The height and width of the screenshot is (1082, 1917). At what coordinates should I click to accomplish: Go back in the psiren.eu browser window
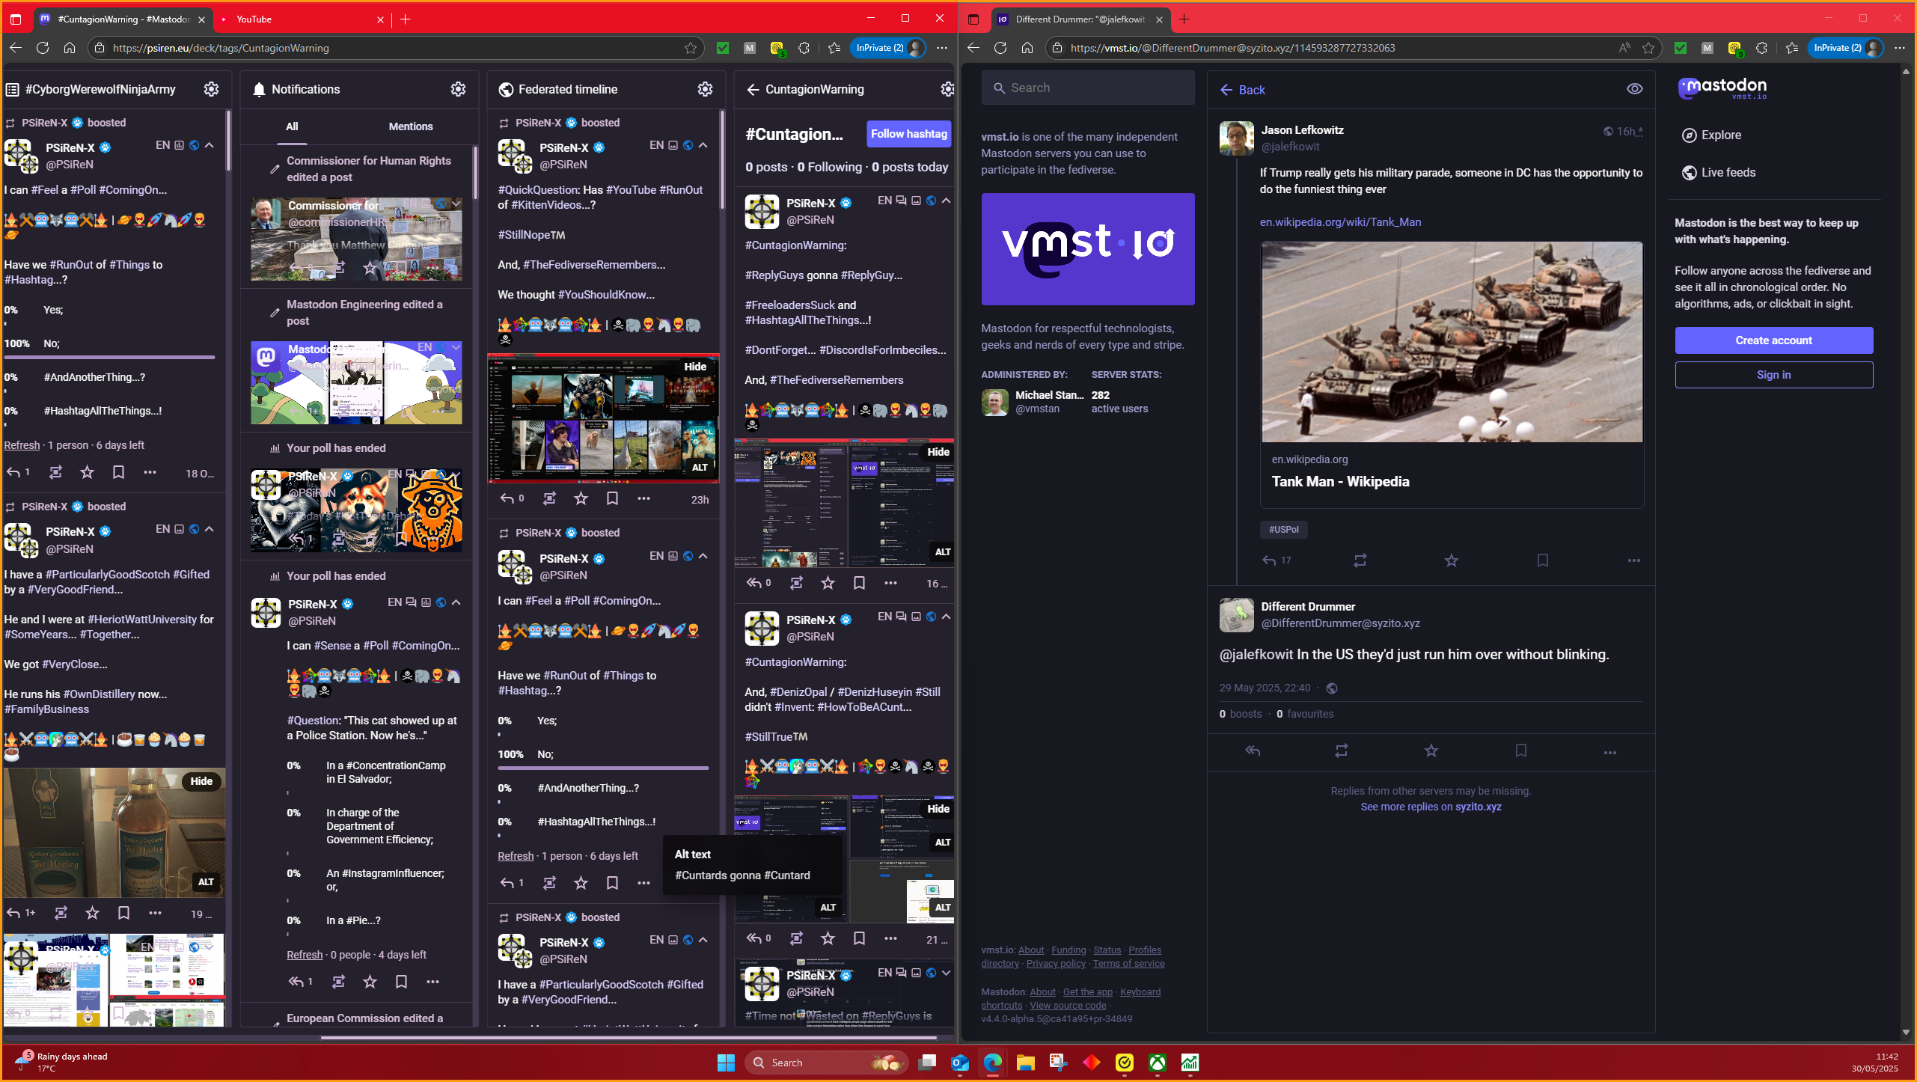[x=15, y=48]
